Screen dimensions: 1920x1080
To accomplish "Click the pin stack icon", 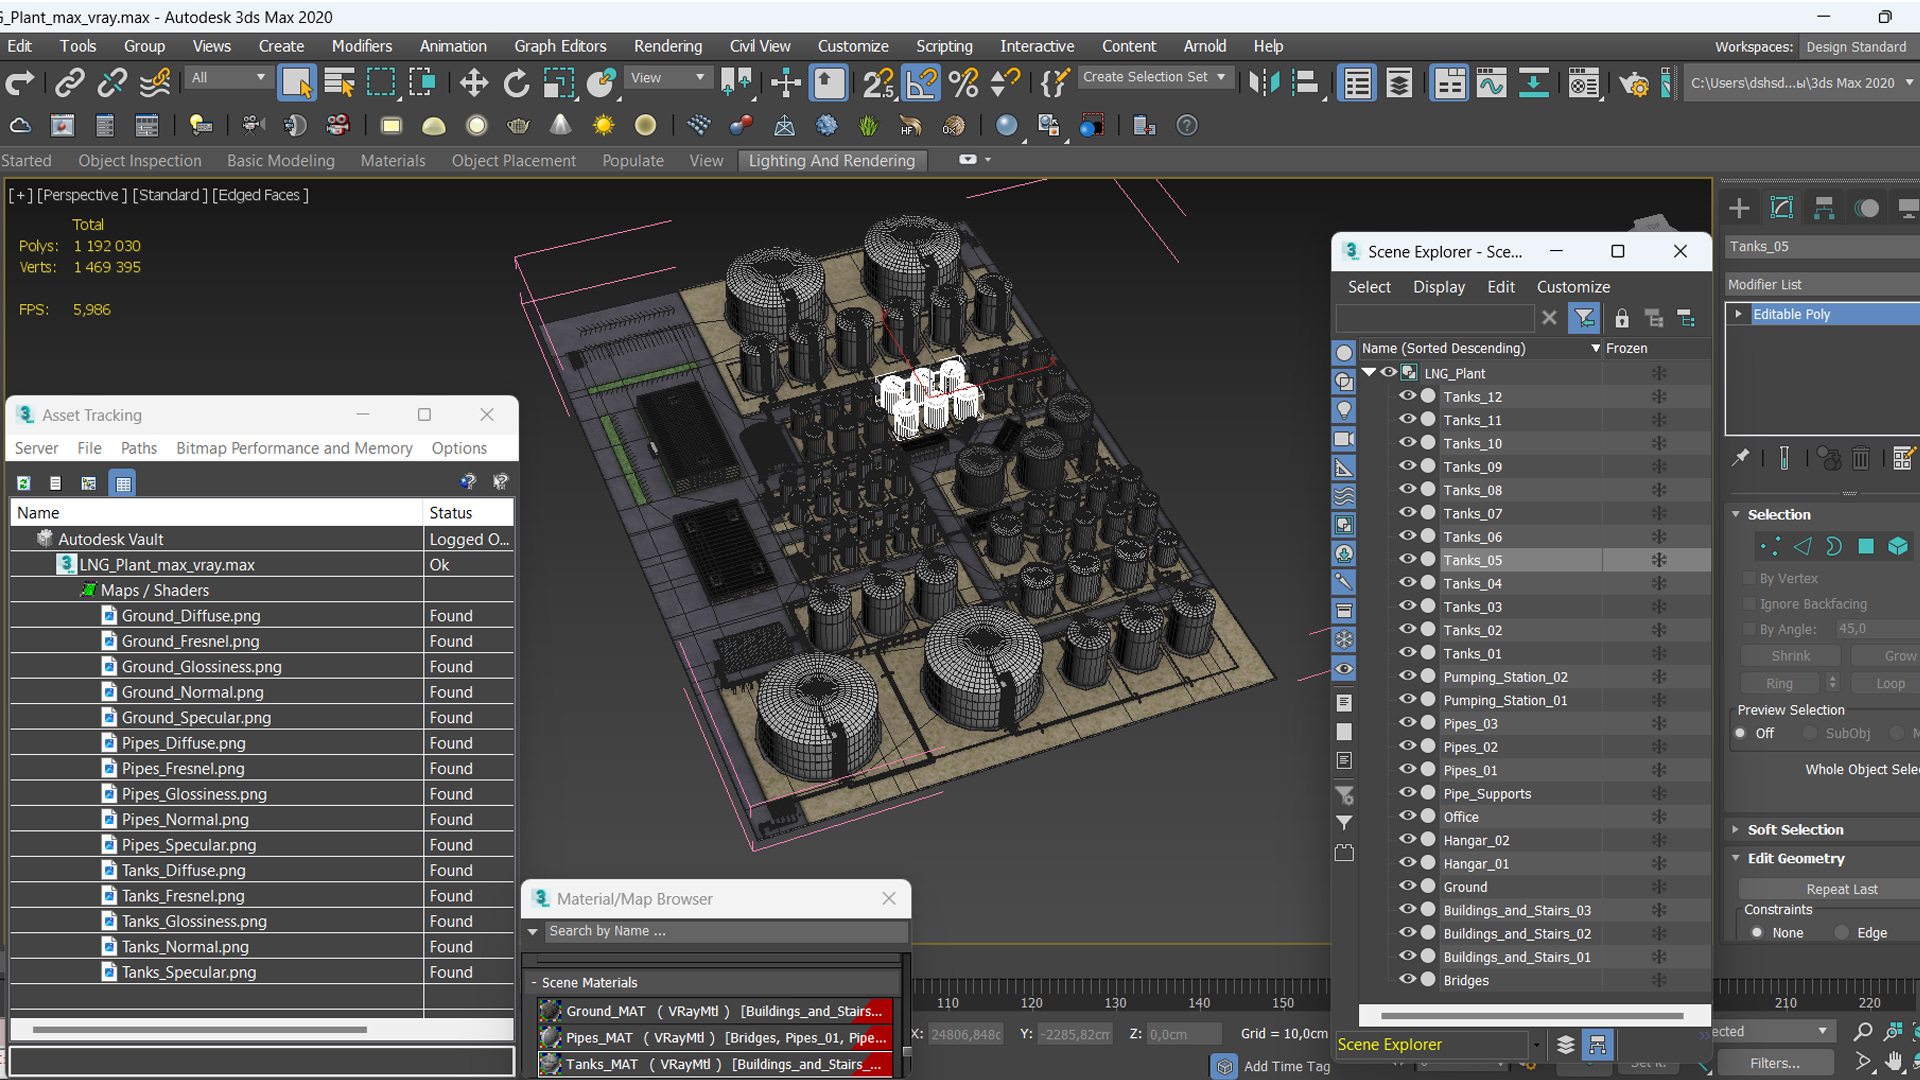I will pyautogui.click(x=1741, y=457).
